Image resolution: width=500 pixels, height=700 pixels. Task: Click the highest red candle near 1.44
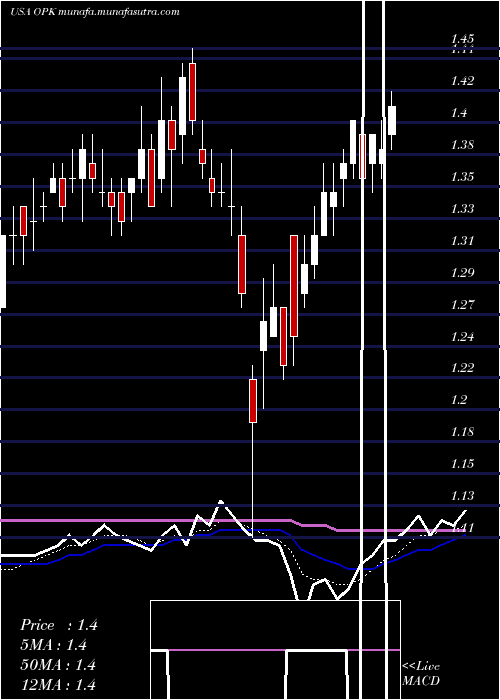[192, 92]
